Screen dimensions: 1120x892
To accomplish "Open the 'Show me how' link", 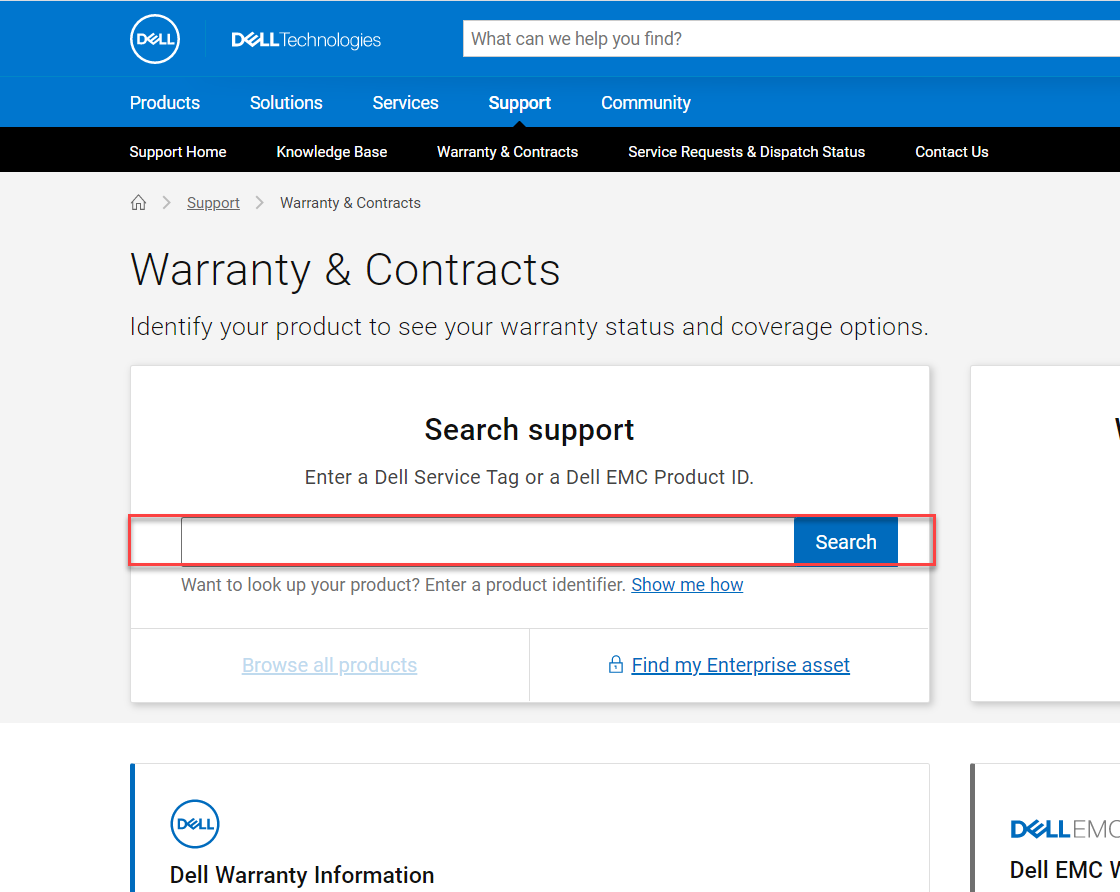I will tap(687, 585).
